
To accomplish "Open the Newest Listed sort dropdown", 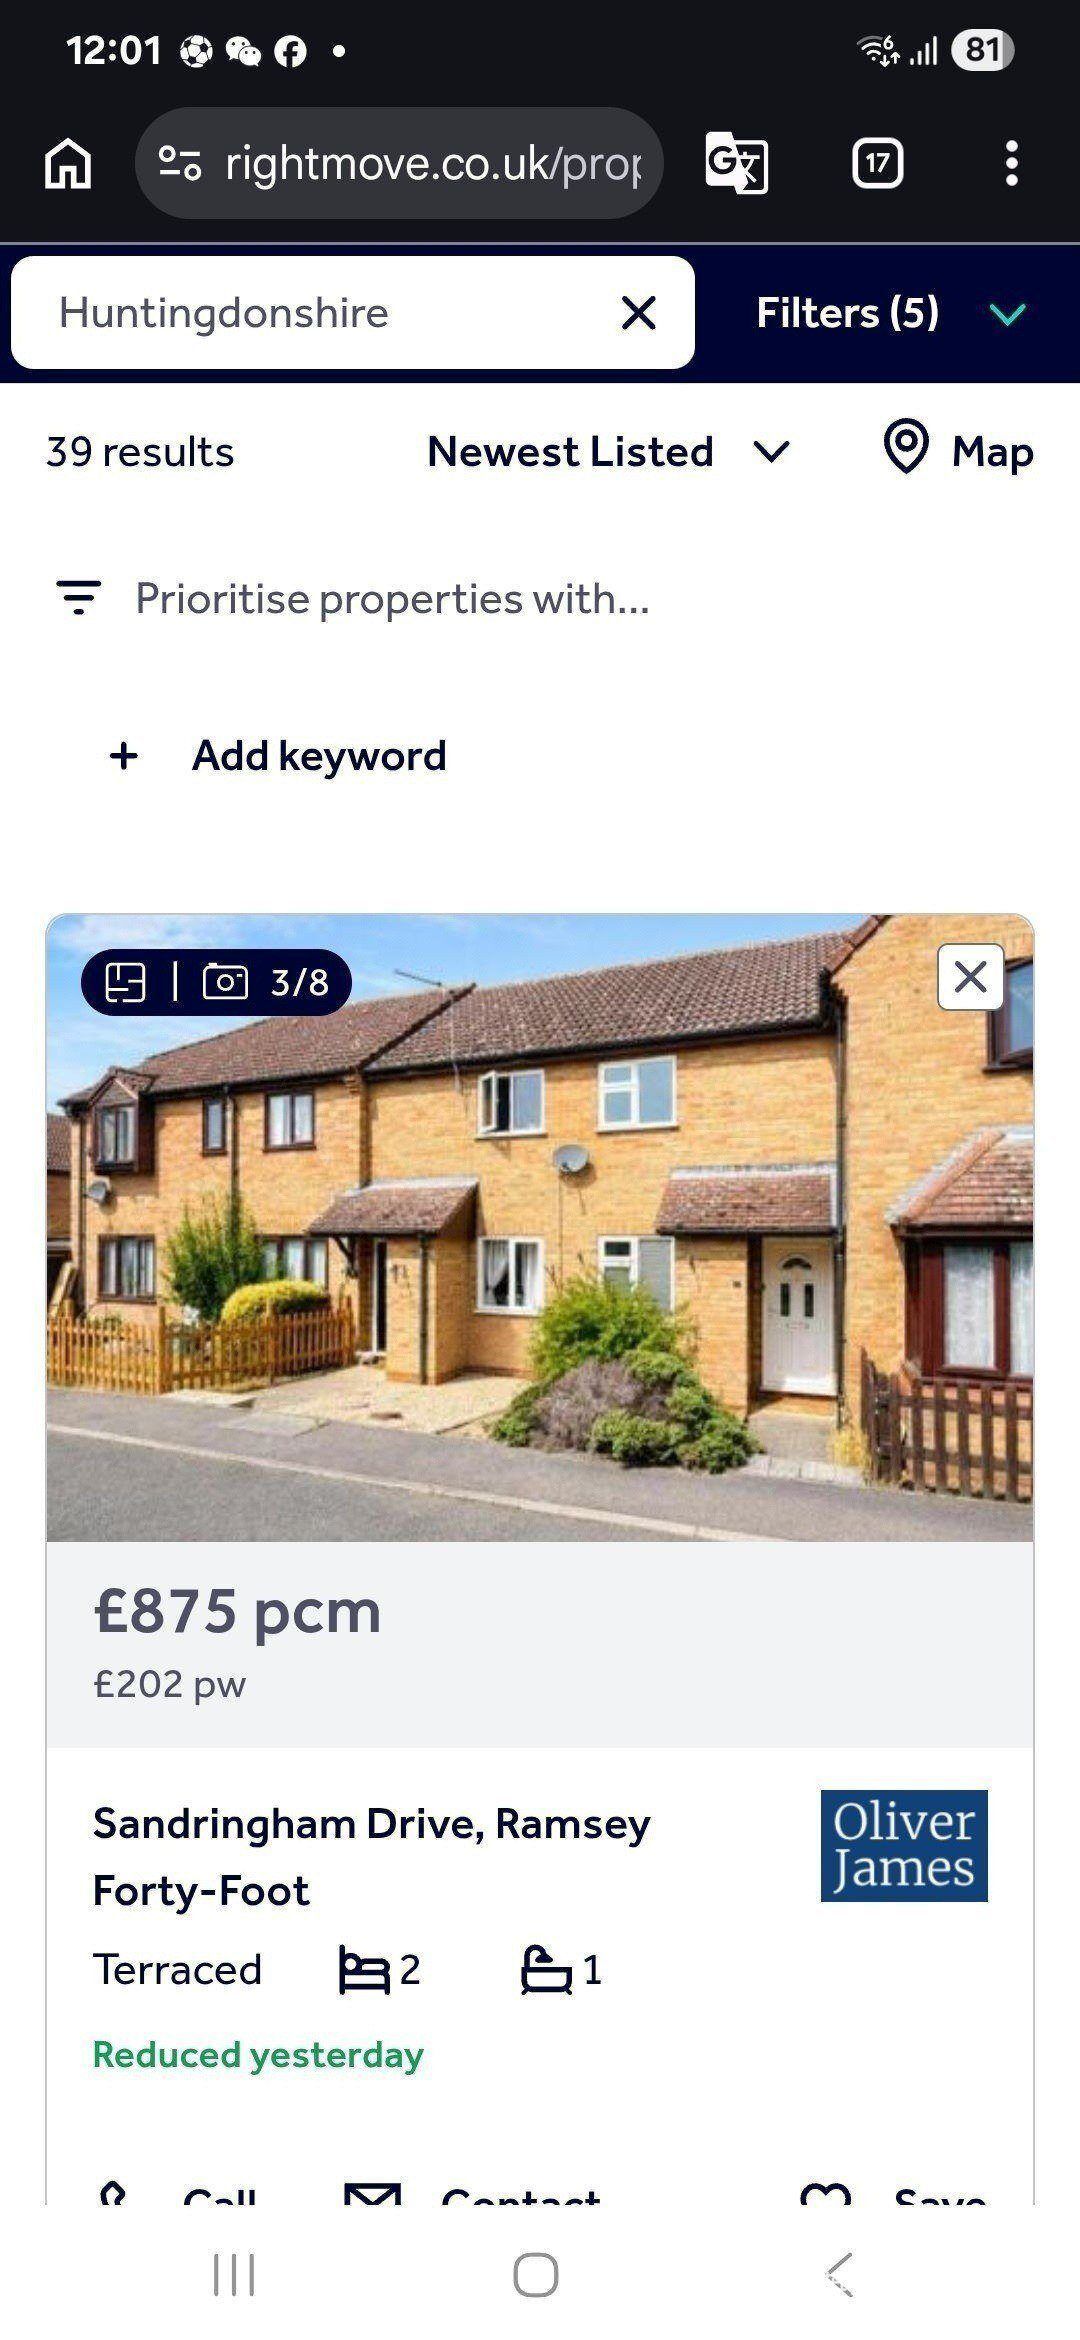I will click(609, 452).
